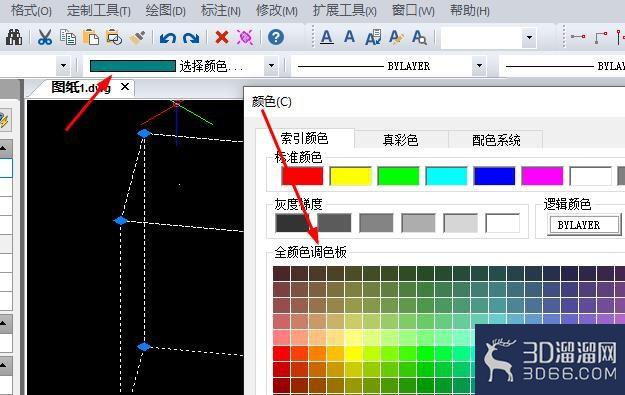
Task: Click the linear dimension icon
Action: pyautogui.click(x=578, y=37)
